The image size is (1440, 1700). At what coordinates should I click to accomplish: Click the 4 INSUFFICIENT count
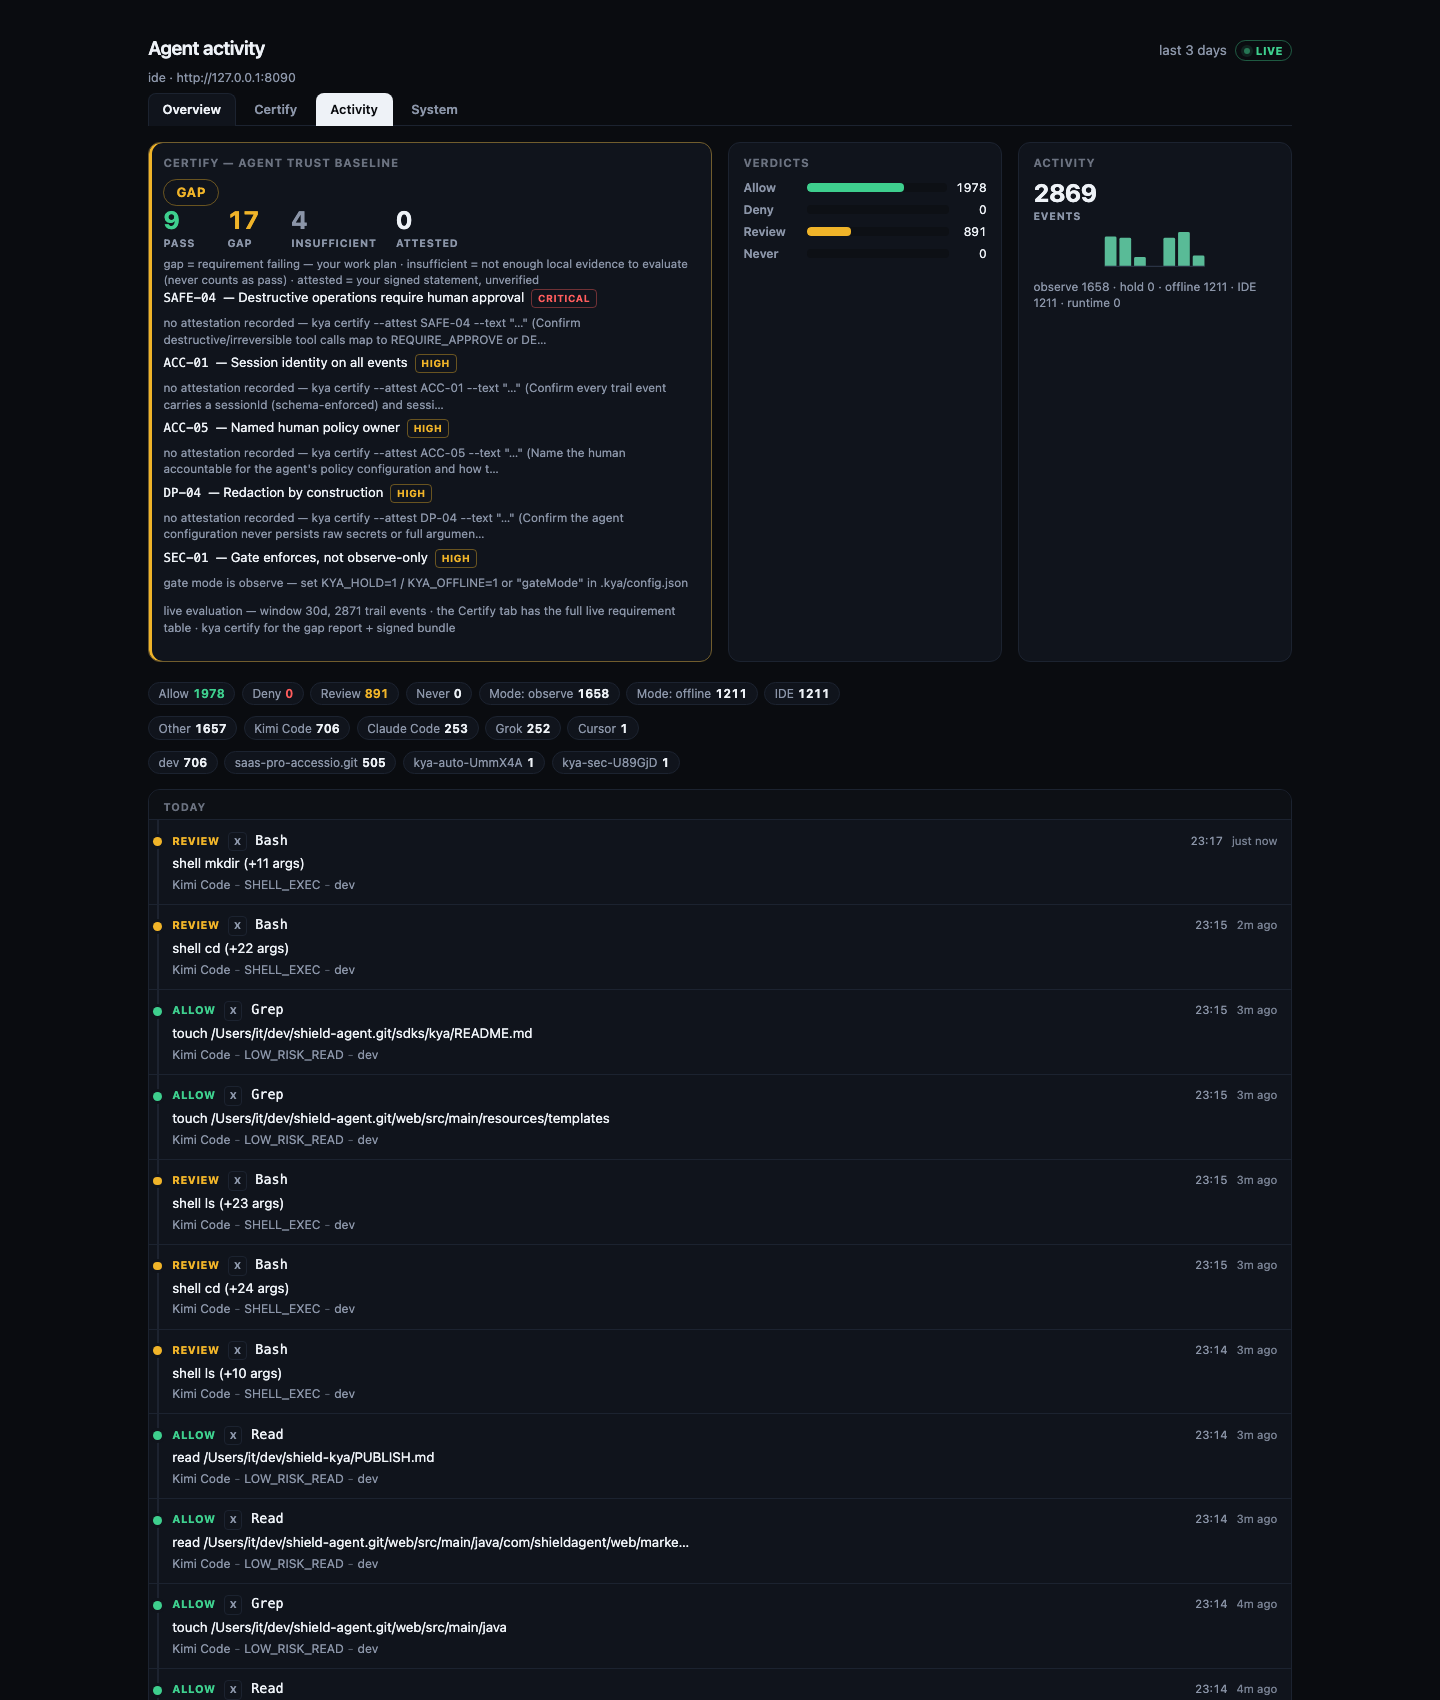coord(334,228)
